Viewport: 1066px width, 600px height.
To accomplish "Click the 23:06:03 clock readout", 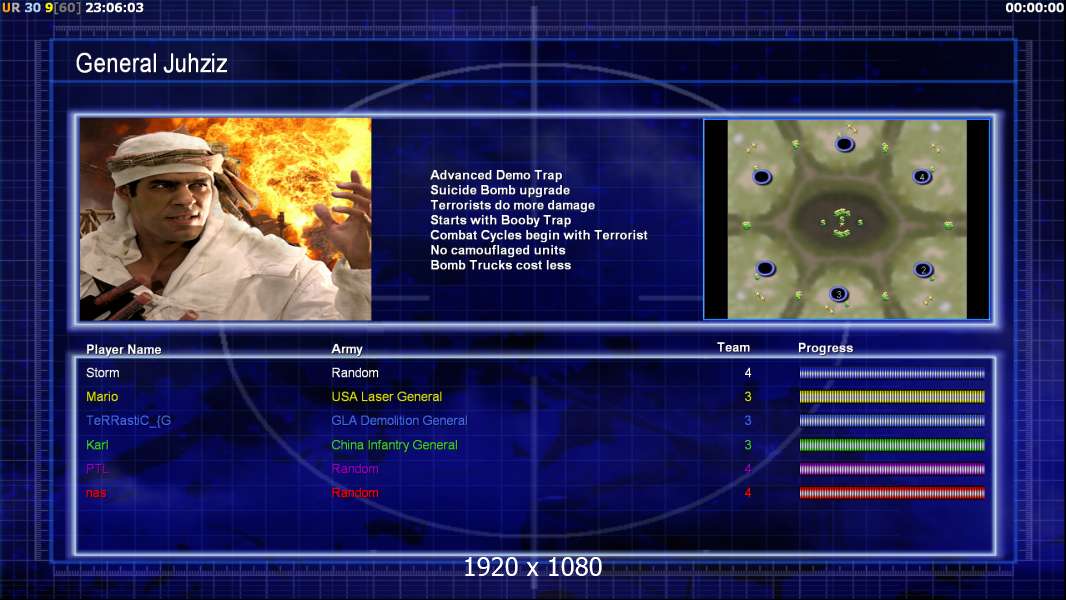I will point(115,7).
